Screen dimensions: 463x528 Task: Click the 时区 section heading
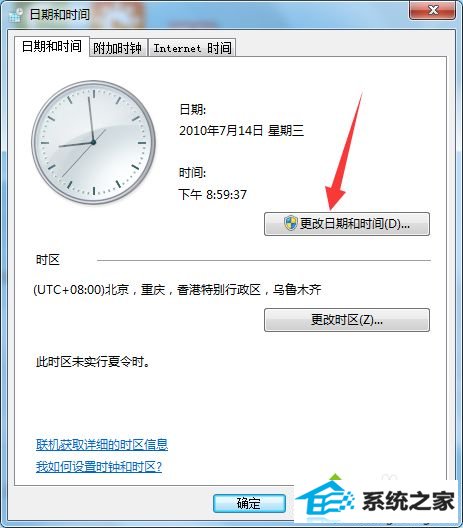[48, 260]
